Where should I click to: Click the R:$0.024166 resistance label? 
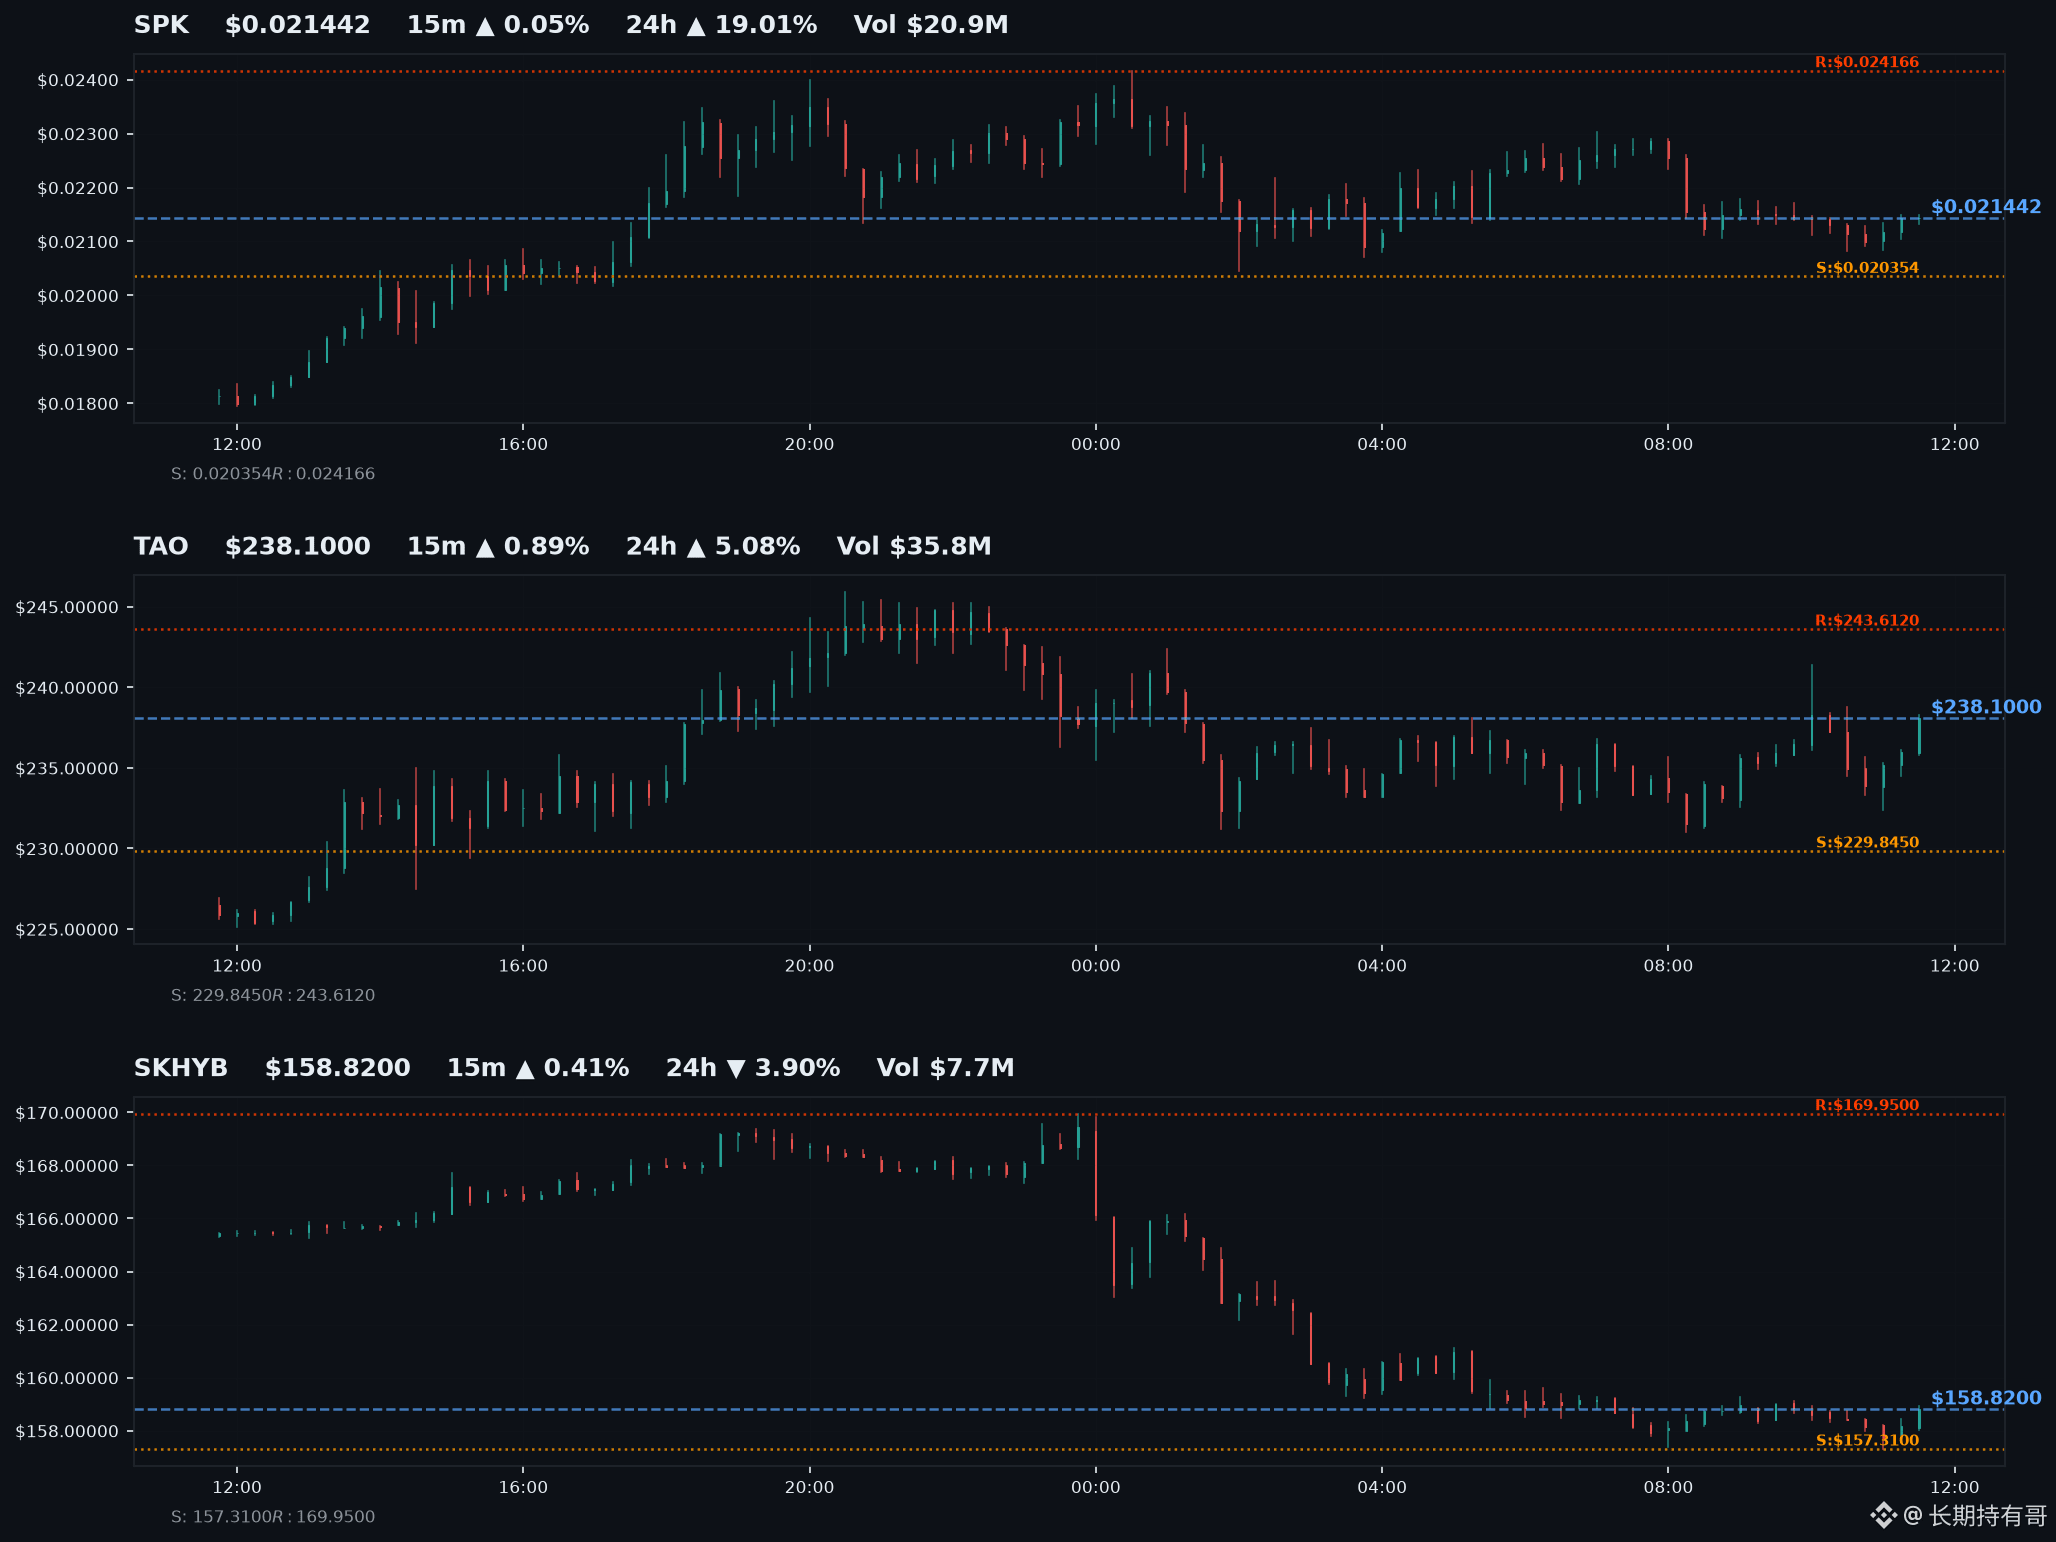1867,62
